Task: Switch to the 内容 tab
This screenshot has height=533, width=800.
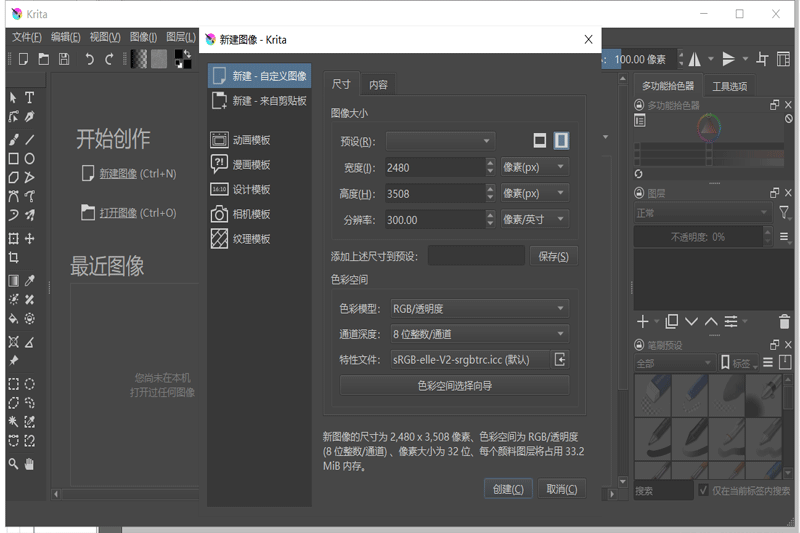Action: [378, 85]
